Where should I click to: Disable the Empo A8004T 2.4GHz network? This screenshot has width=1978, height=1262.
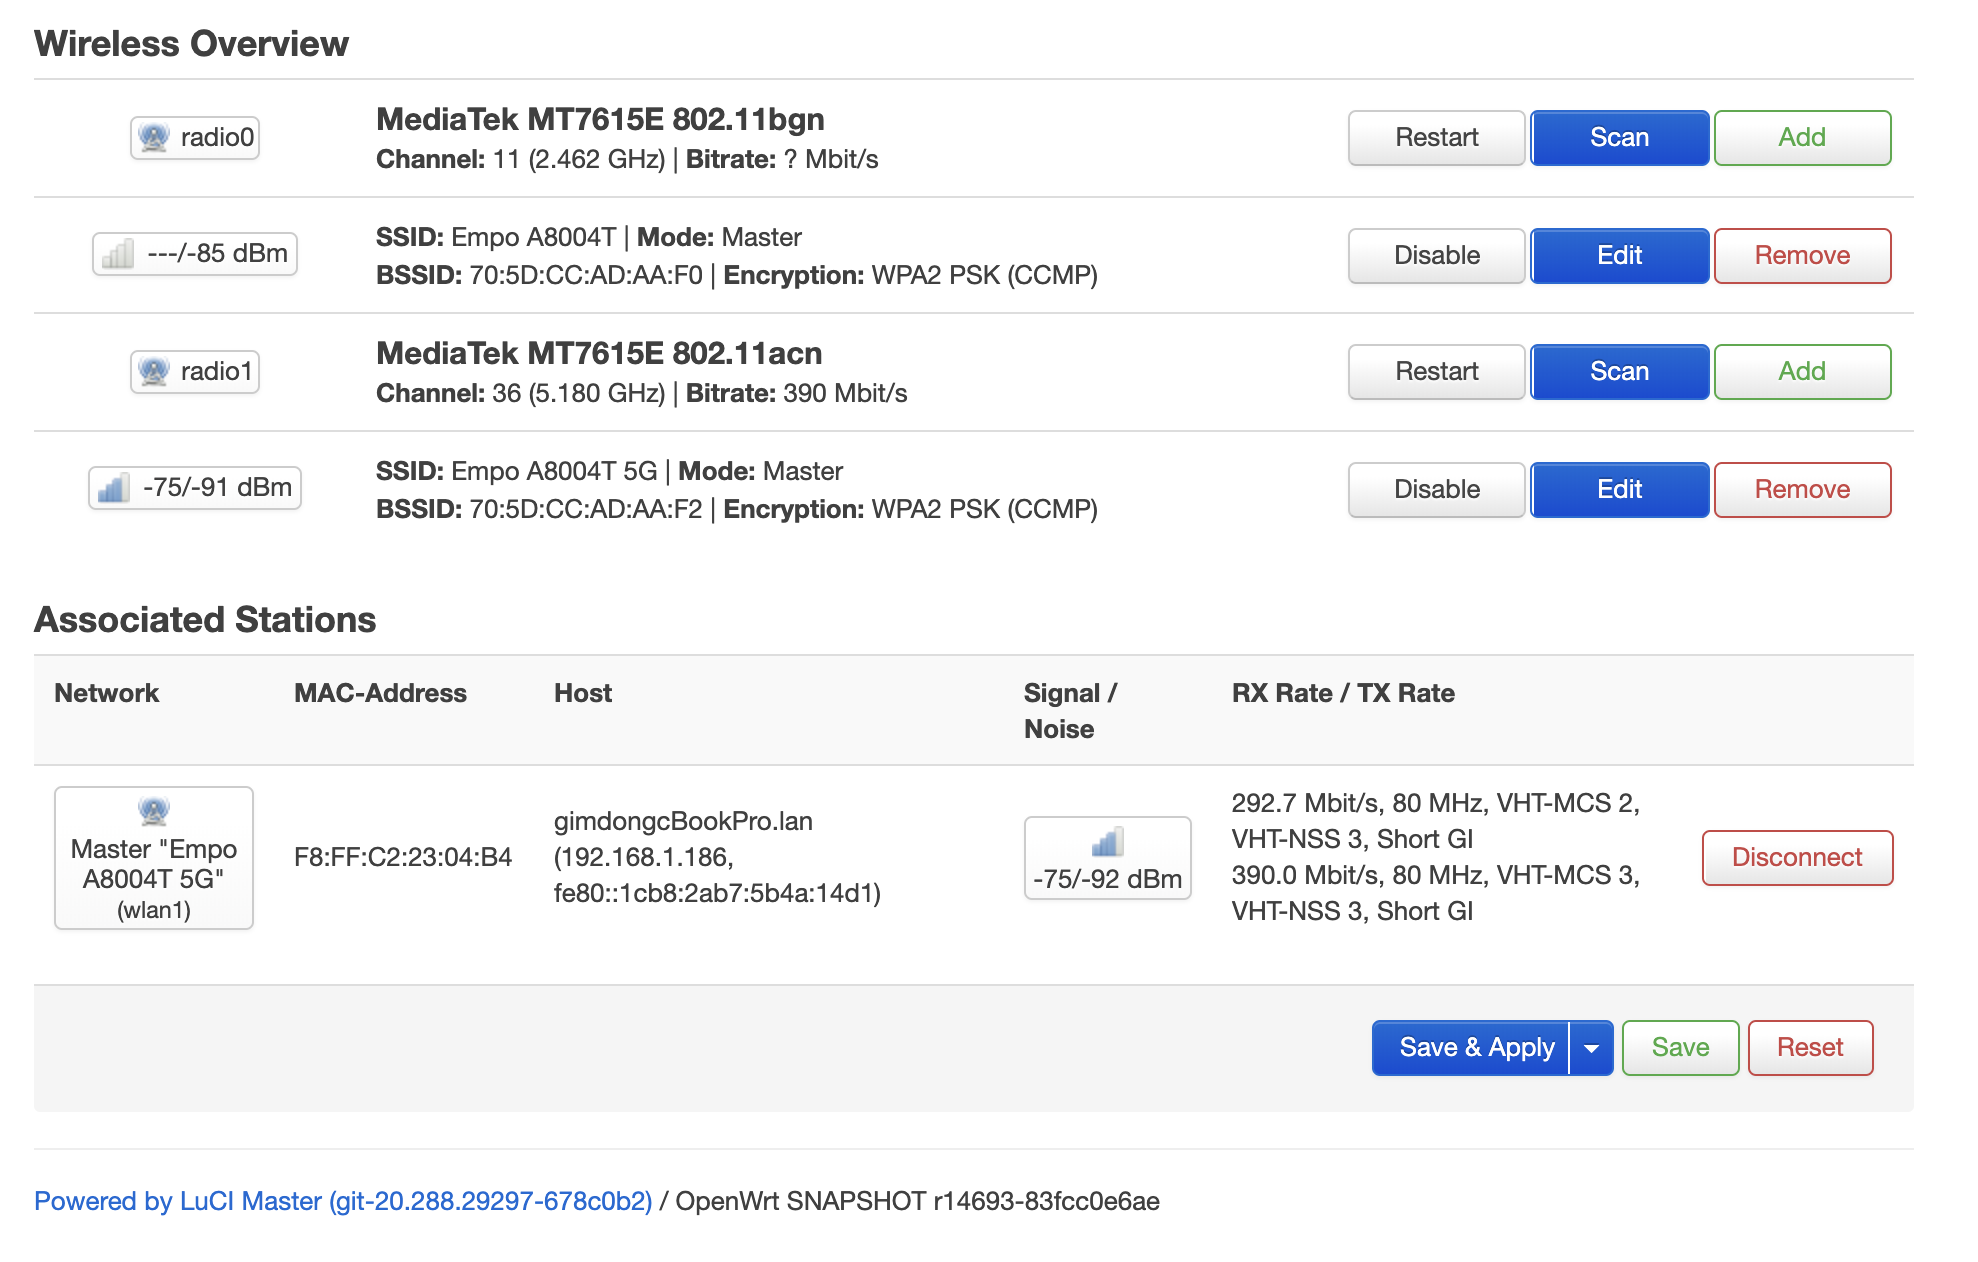click(x=1435, y=255)
